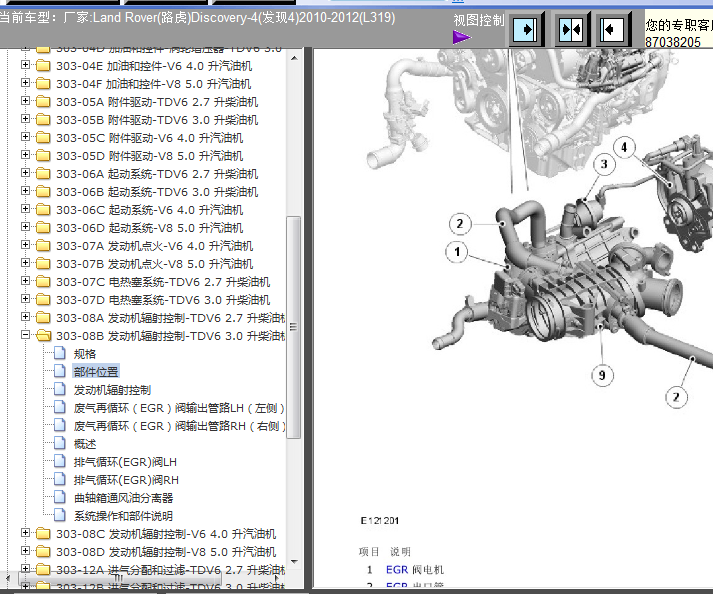Open 废气再循环 (EGR) 阀输出管路LH page
The height and width of the screenshot is (594, 713).
pyautogui.click(x=179, y=408)
